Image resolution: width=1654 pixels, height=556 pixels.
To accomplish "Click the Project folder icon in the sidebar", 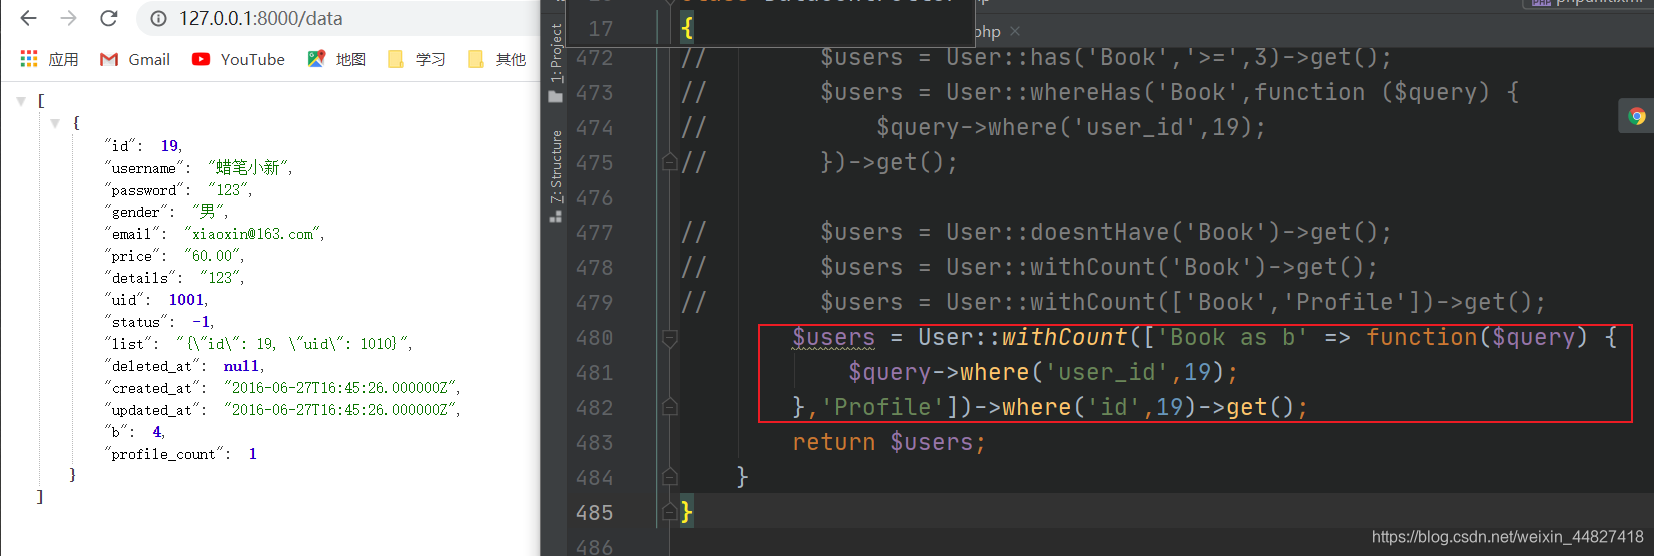I will pos(556,96).
